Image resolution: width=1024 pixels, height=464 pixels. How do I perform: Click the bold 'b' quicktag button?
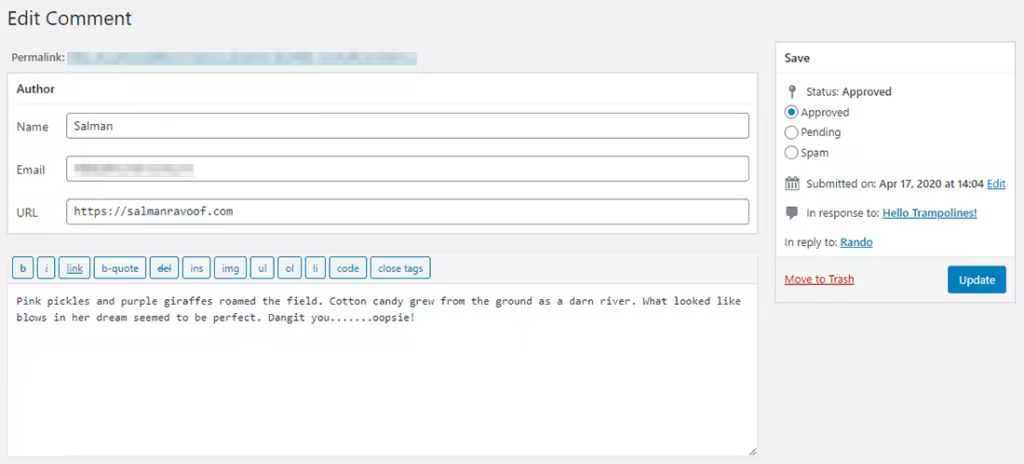(24, 268)
